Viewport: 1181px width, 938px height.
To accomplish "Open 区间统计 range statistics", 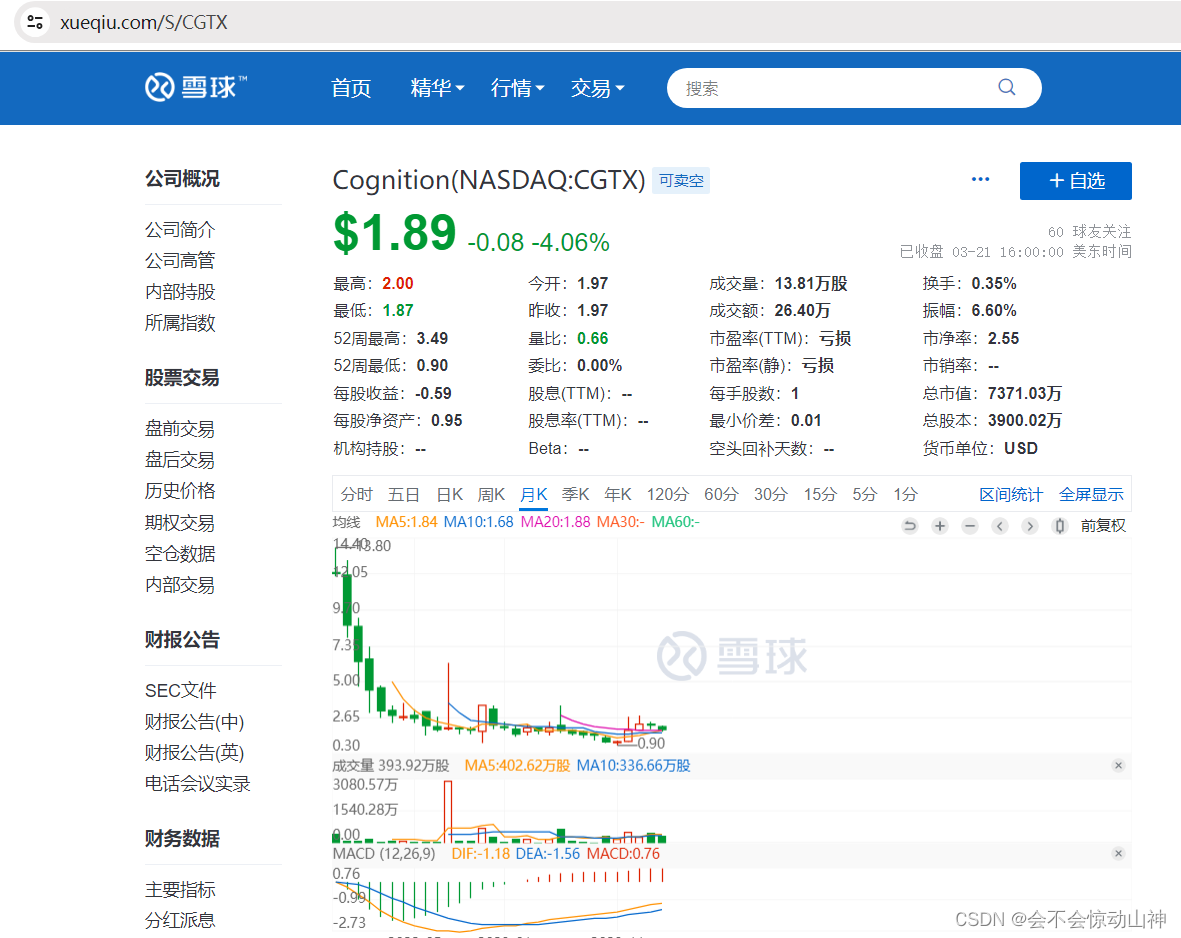I will pos(1011,494).
